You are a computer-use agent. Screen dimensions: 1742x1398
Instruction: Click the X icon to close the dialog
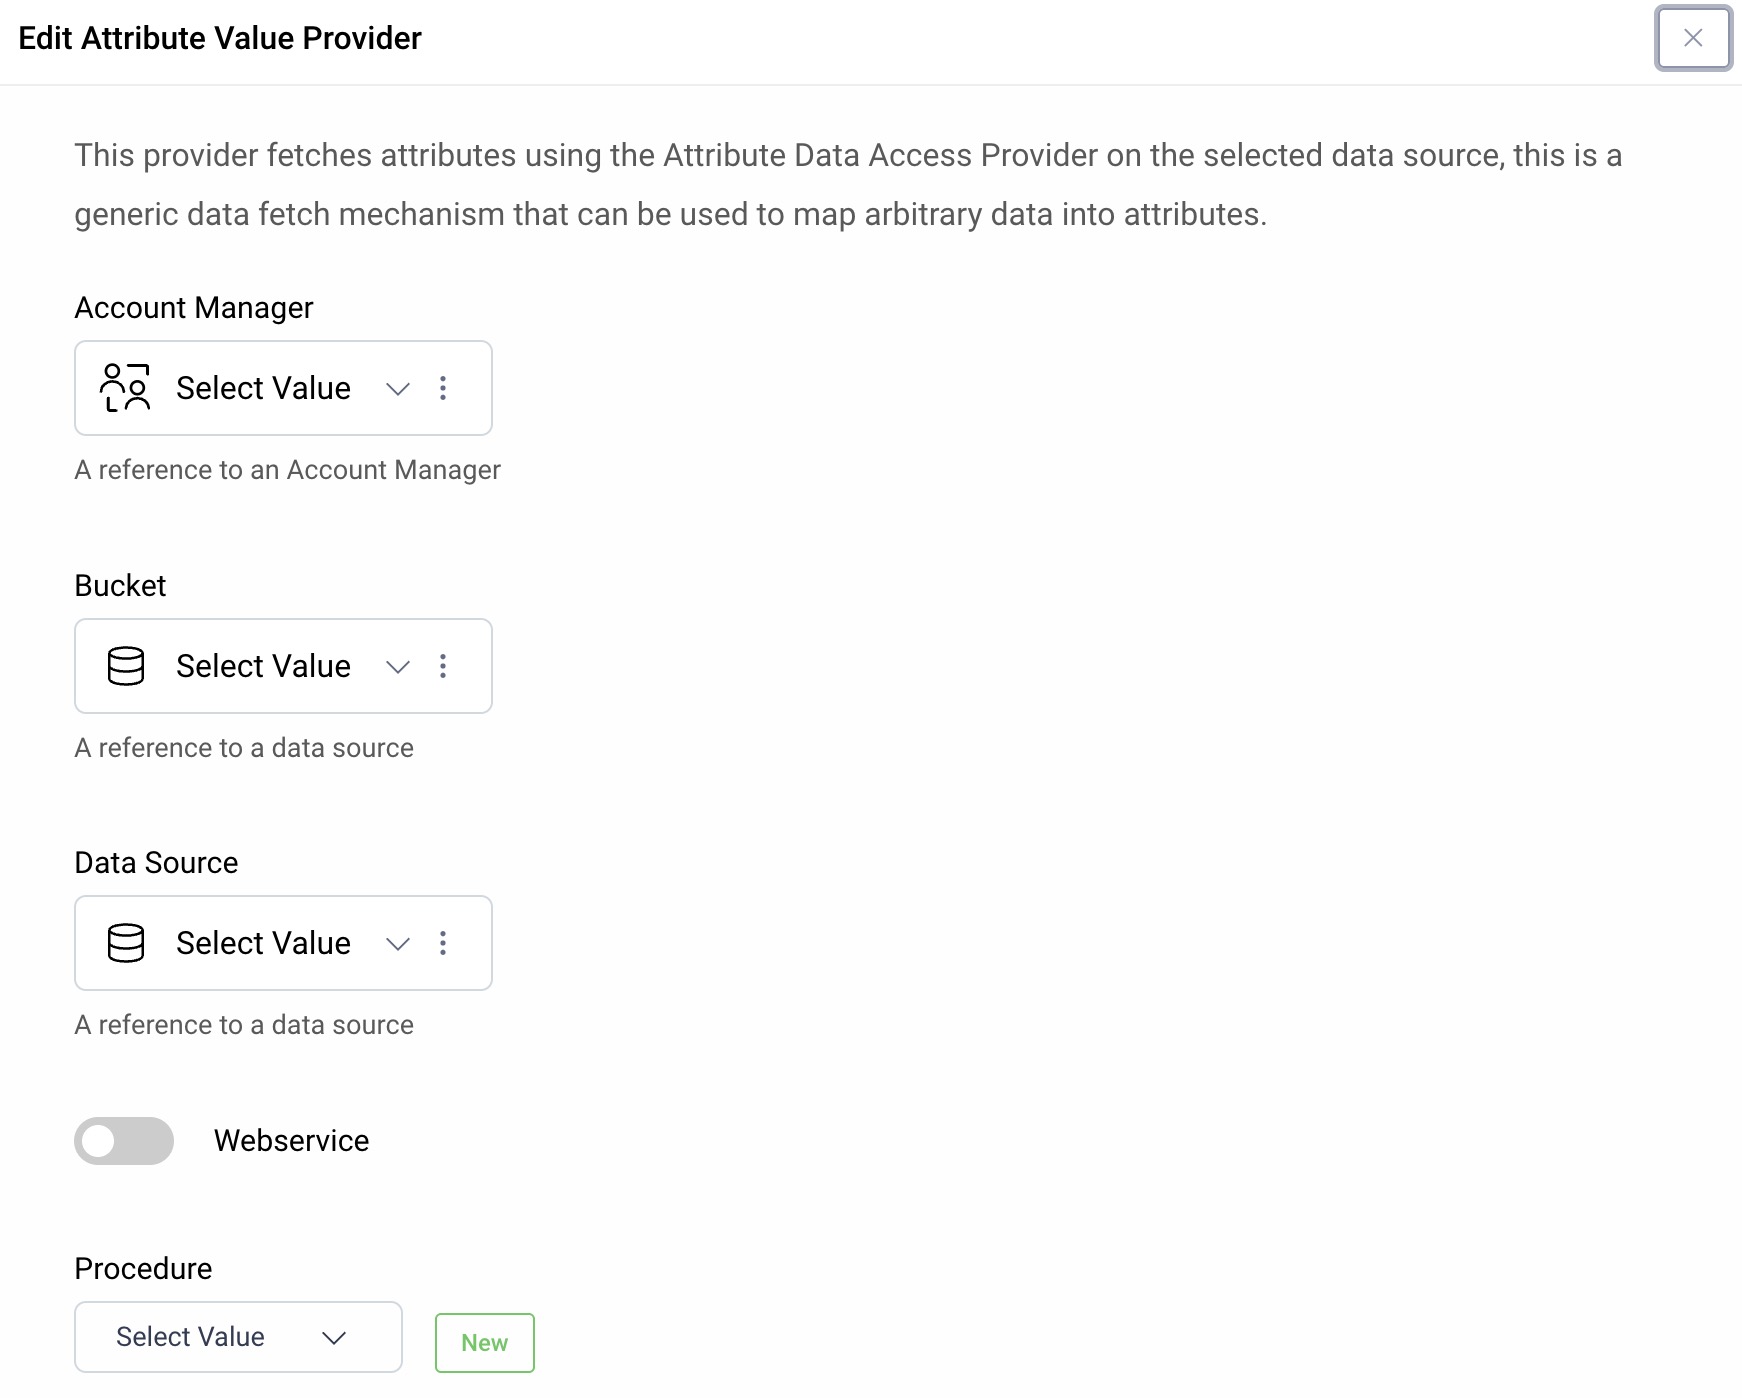[x=1693, y=39]
